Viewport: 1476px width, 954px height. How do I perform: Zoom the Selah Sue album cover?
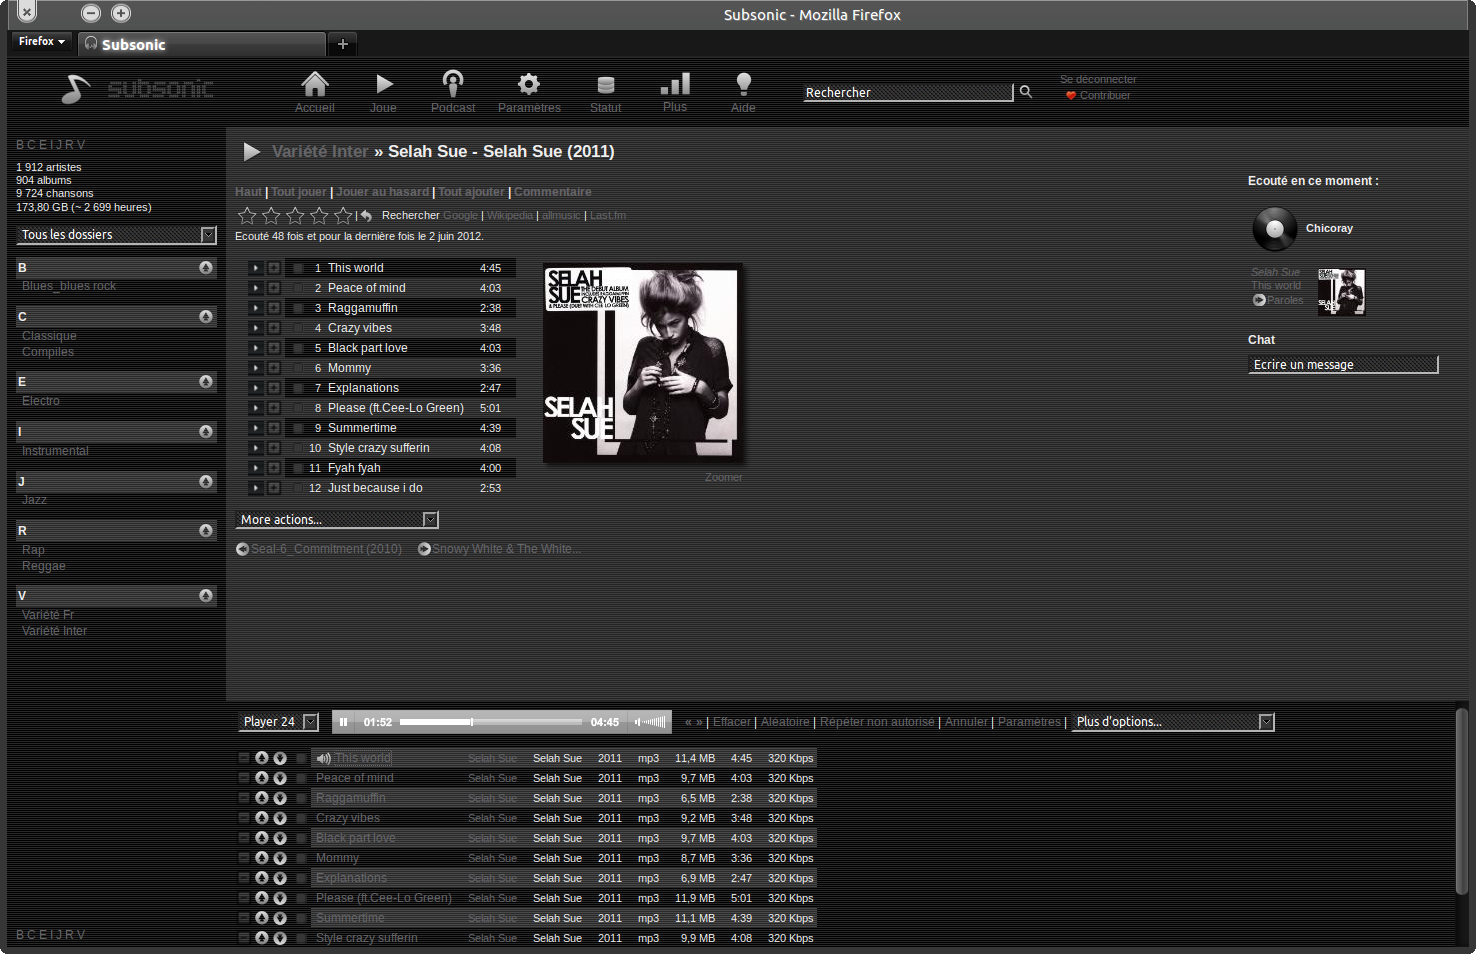[x=642, y=363]
